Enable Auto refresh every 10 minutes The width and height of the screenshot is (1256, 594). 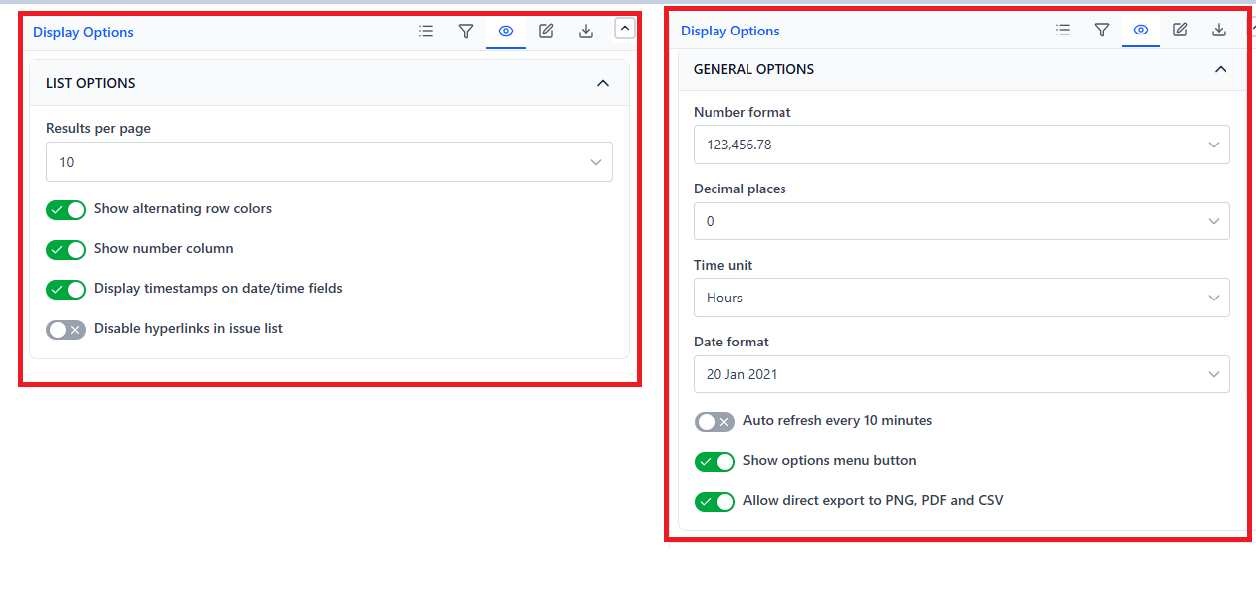[715, 421]
